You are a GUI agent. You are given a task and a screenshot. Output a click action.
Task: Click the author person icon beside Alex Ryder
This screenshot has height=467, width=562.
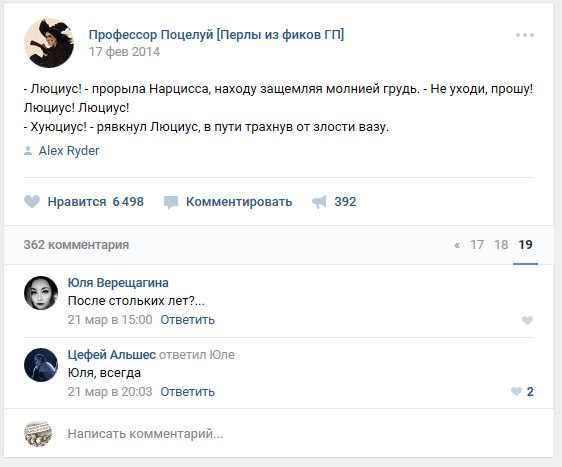coord(28,151)
